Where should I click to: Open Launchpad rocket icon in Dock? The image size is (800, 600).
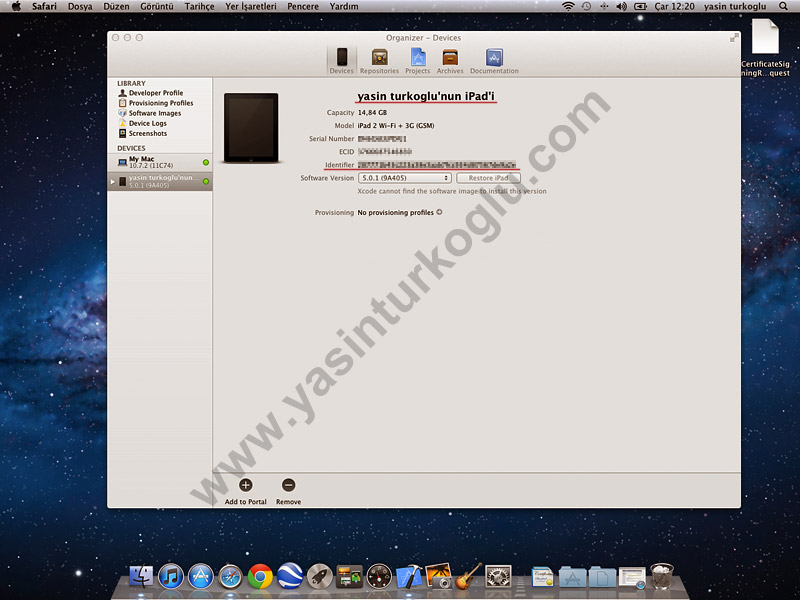coord(320,577)
